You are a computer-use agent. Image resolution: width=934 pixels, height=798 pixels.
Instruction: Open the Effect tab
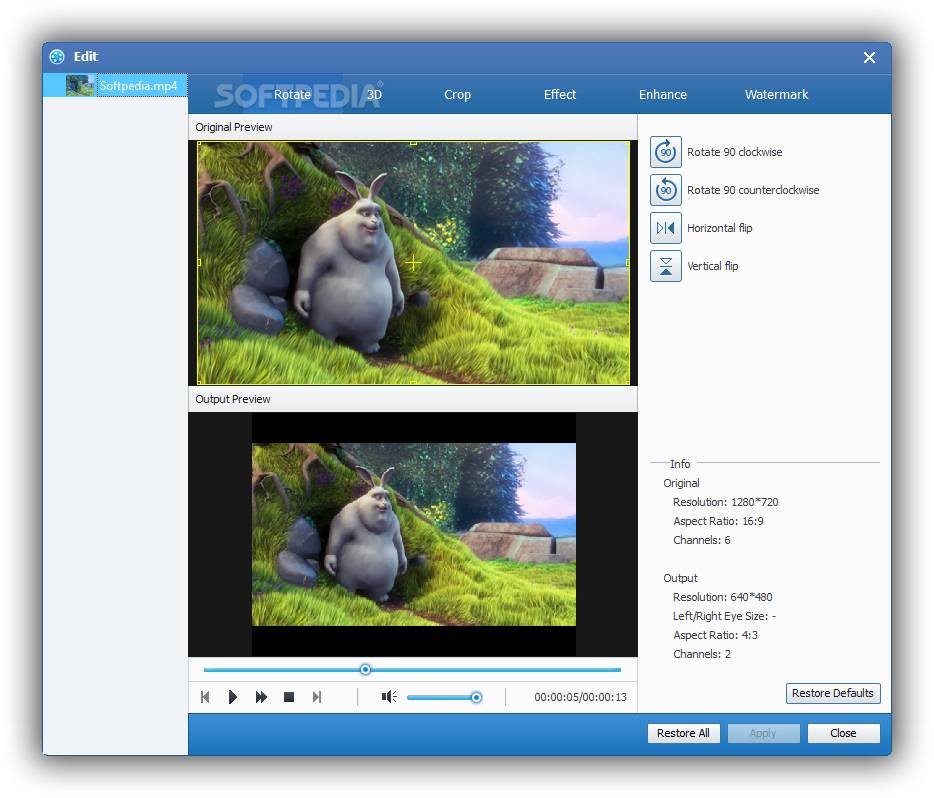click(x=560, y=94)
